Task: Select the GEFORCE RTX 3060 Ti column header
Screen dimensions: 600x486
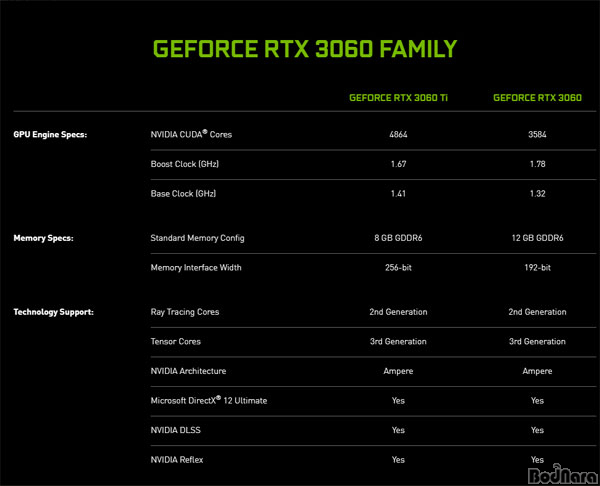Action: [398, 98]
